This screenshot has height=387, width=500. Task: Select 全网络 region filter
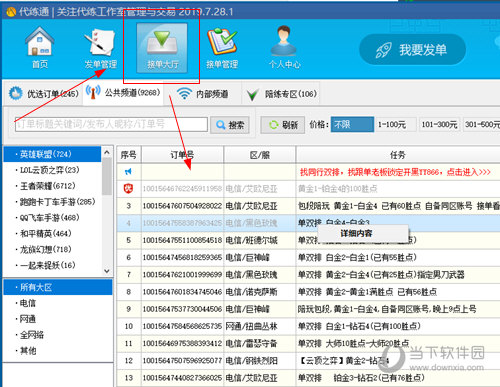[58, 335]
